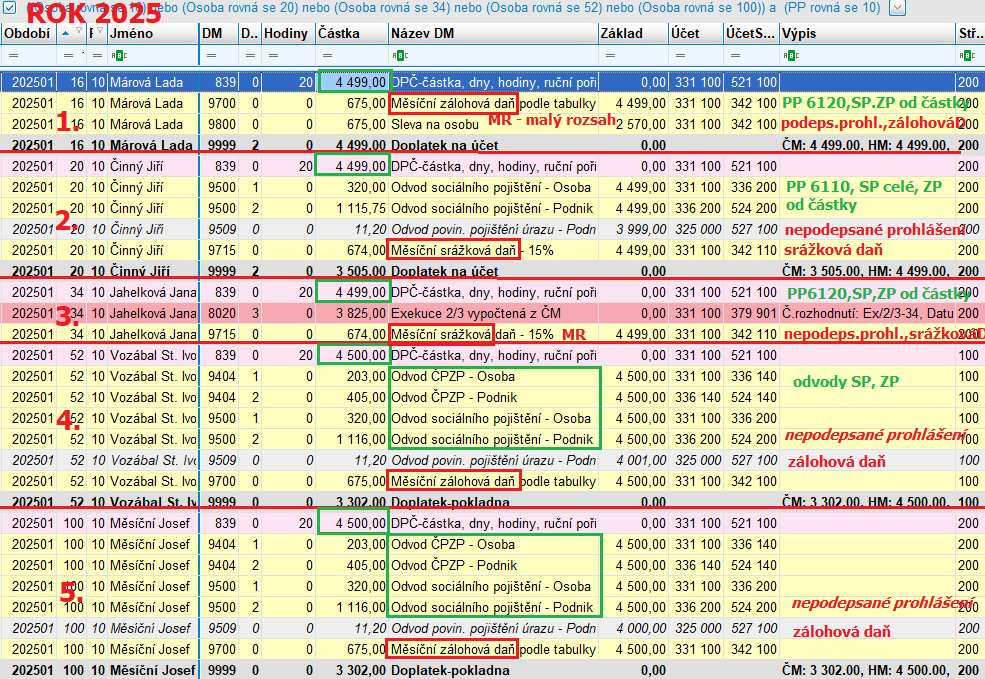Click the ABC operator icon under Výpis
This screenshot has height=679, width=985.
click(x=792, y=56)
